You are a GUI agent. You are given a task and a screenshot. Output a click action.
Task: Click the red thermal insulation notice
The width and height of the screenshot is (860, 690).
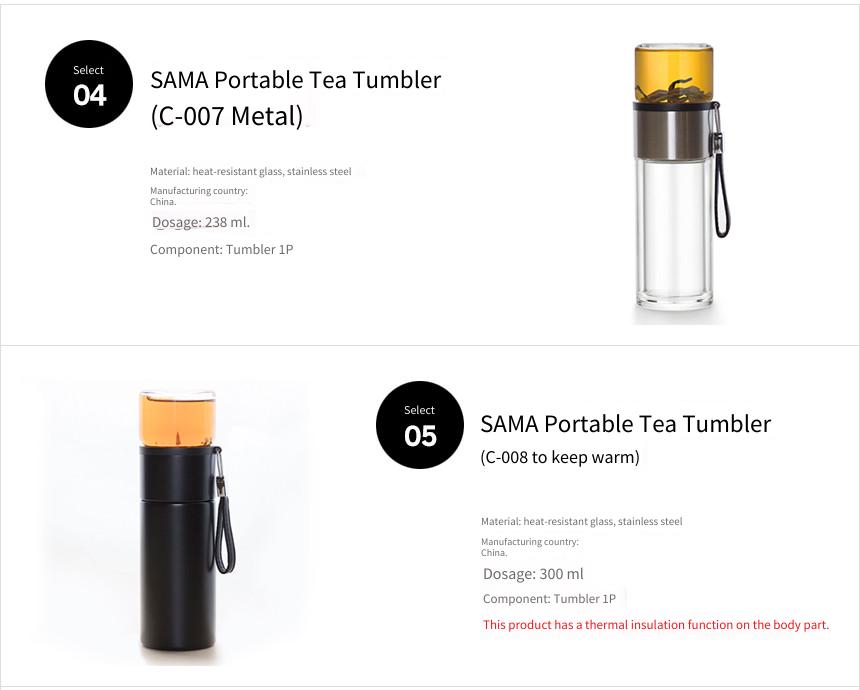pos(656,625)
